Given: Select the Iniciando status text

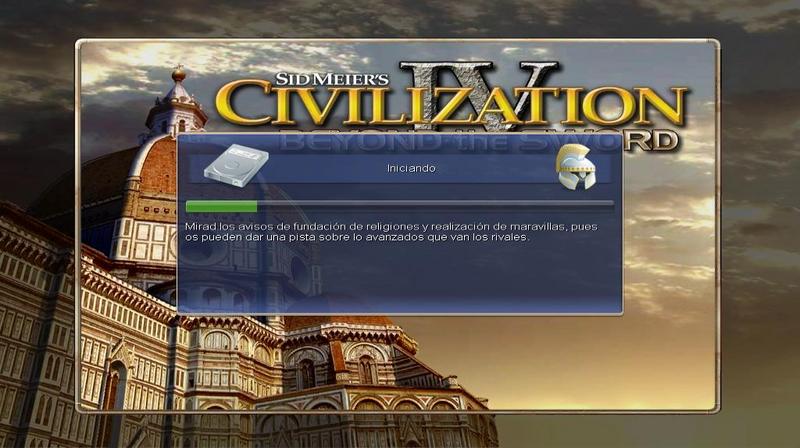Looking at the screenshot, I should 411,168.
